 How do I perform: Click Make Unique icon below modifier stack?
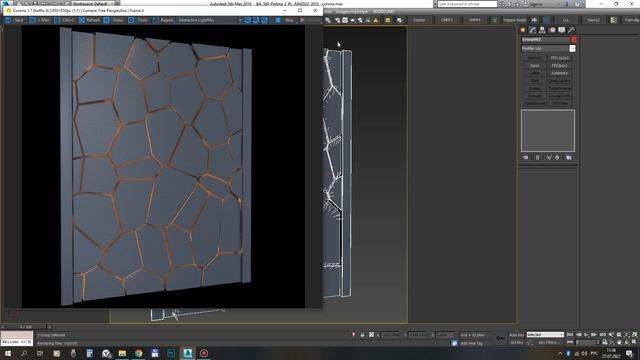click(x=549, y=157)
